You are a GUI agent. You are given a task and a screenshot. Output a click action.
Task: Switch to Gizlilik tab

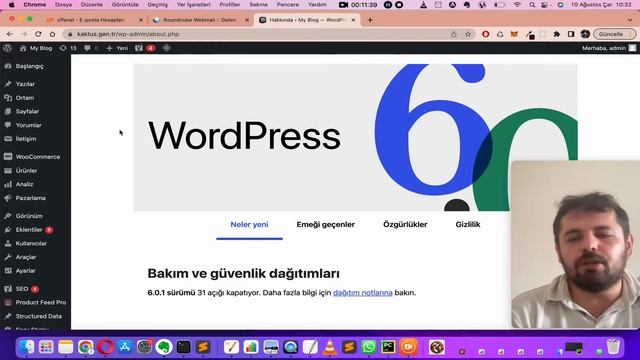click(x=468, y=224)
